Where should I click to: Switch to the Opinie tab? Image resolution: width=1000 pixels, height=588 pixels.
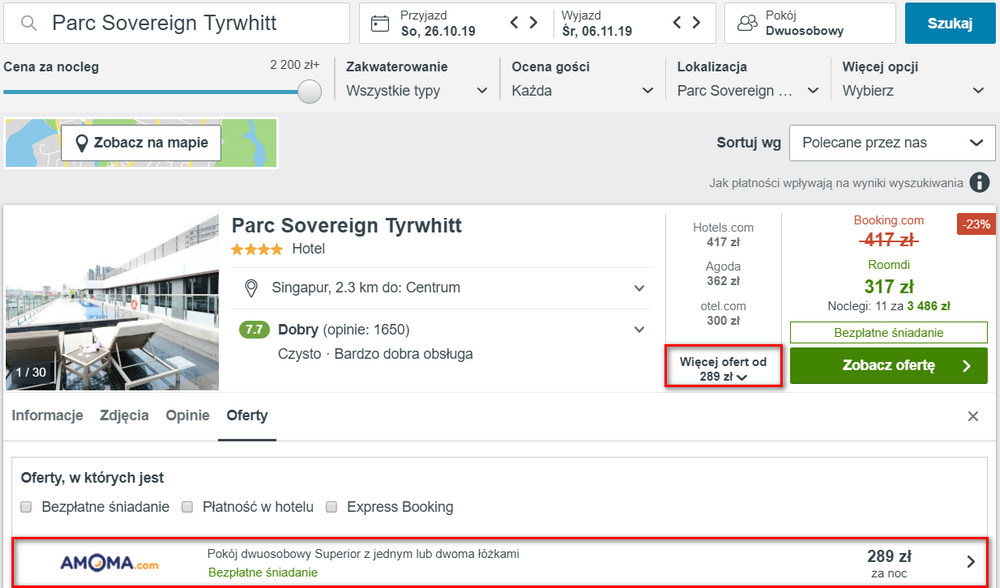coord(188,416)
